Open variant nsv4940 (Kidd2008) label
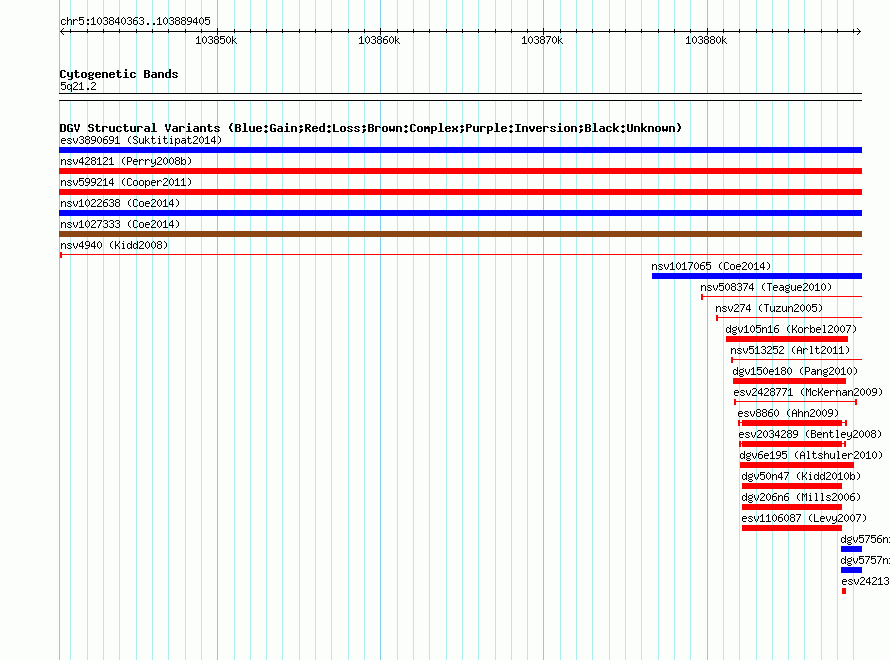Screen dimensions: 890x660 114,245
